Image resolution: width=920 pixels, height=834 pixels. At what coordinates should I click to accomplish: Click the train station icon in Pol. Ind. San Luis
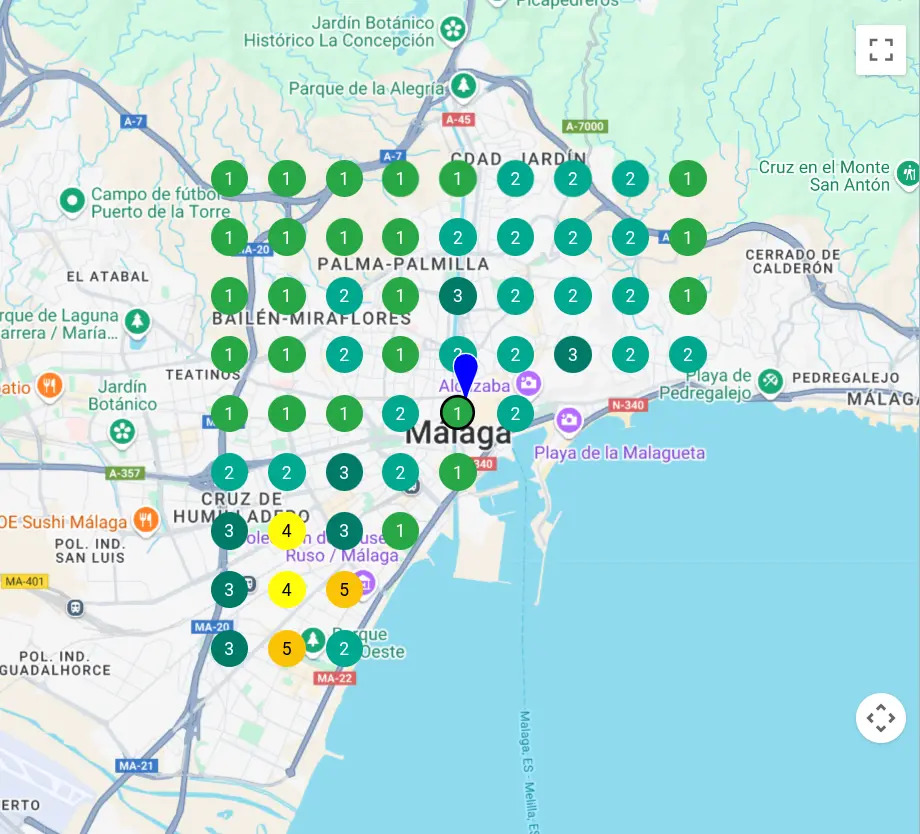click(75, 608)
